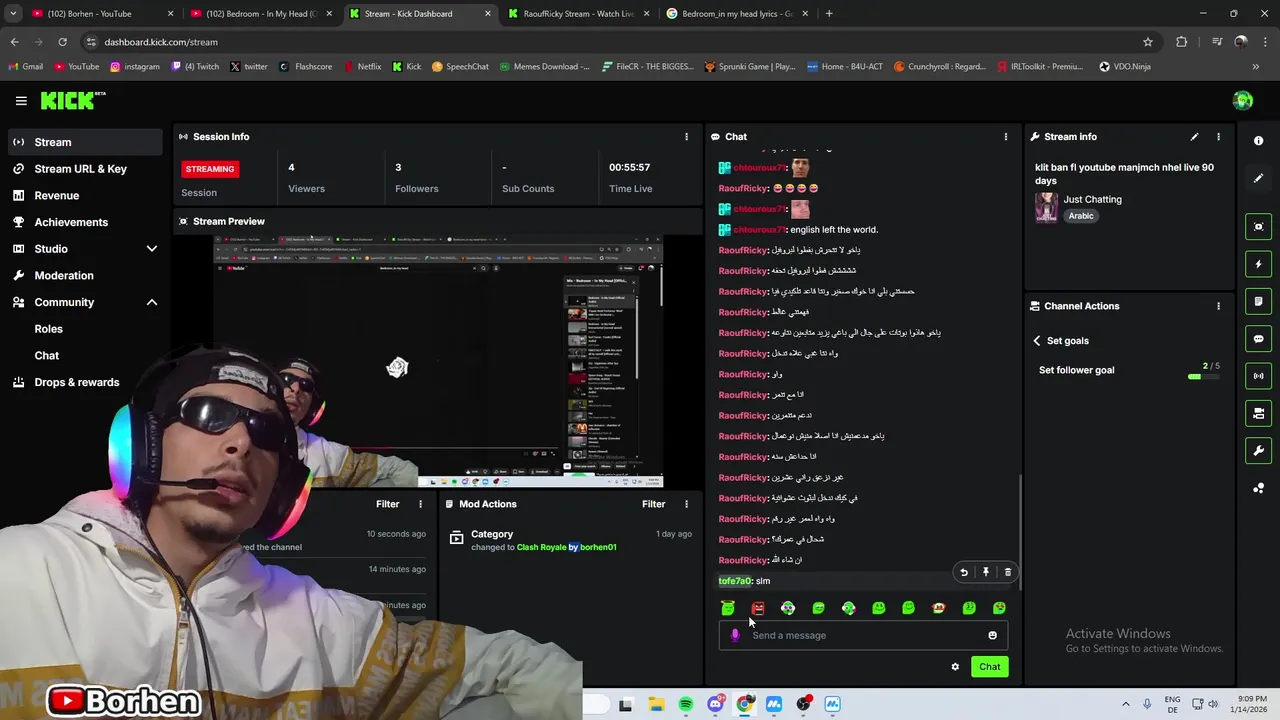Open Filter in Mod Actions panel
Screen dimensions: 1280x720
tap(653, 504)
